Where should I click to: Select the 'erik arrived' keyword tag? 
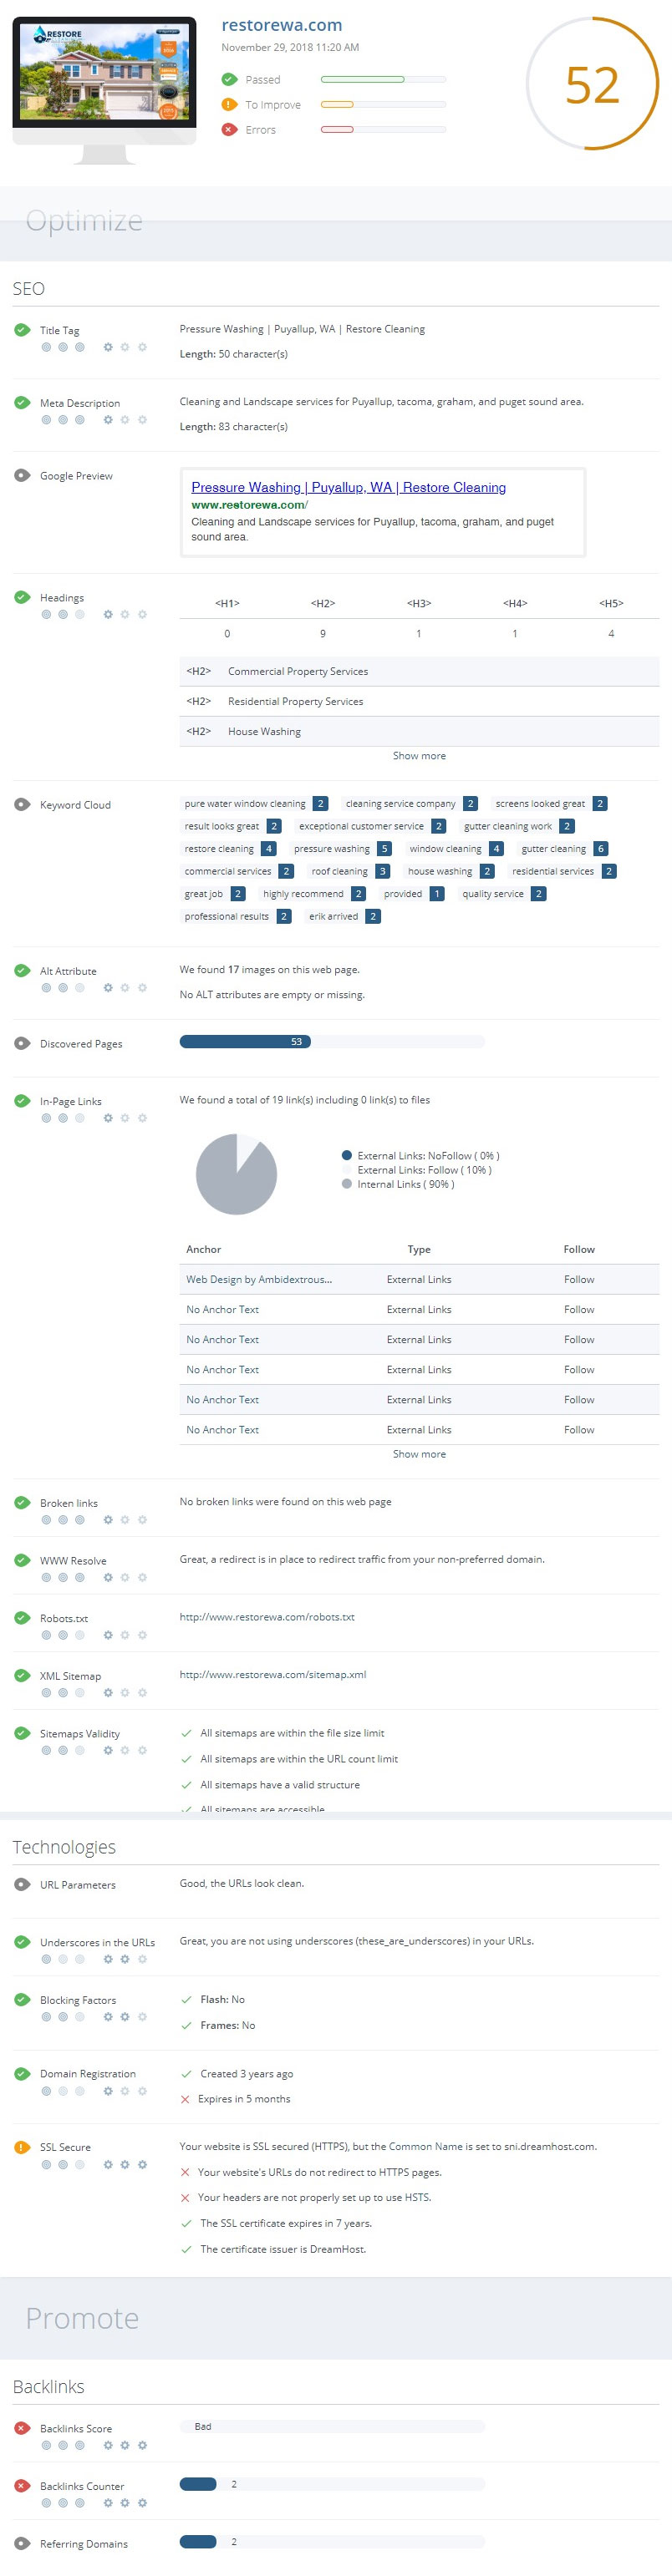pyautogui.click(x=343, y=916)
